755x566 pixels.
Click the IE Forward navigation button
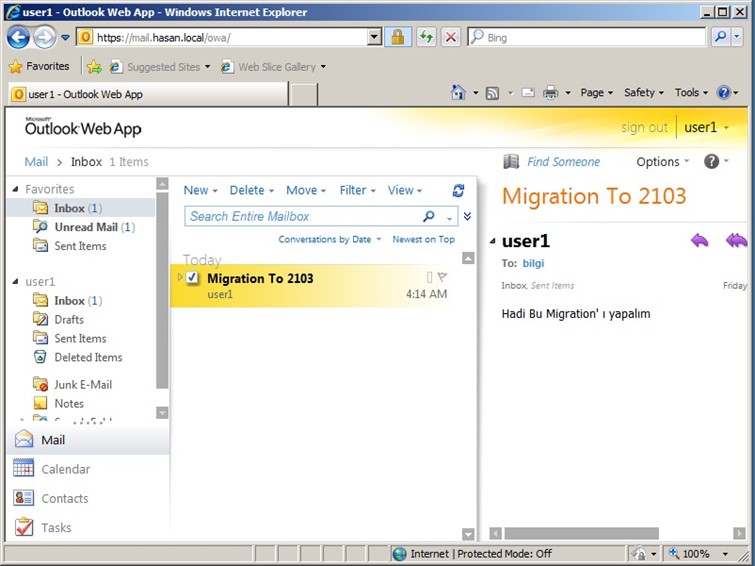point(44,37)
